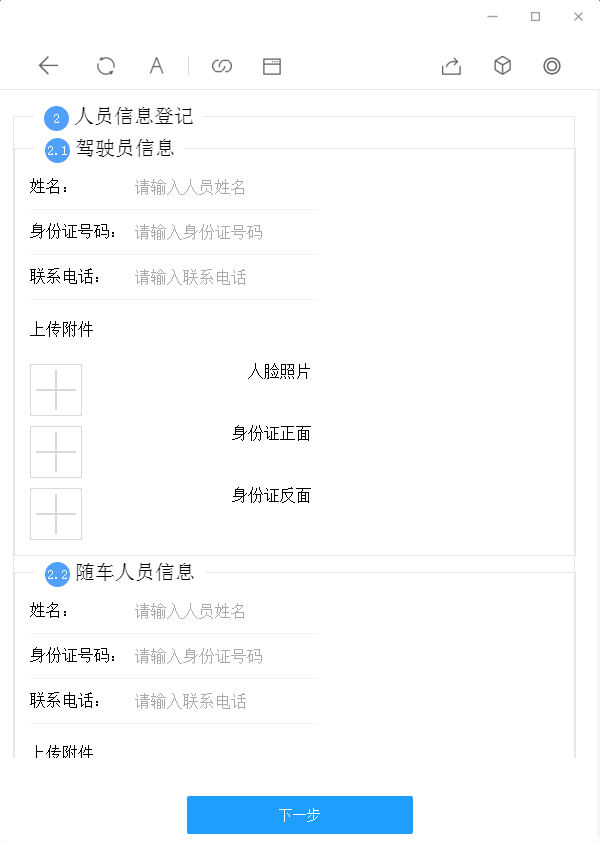Click the passenger name (姓名) input field

pos(225,611)
